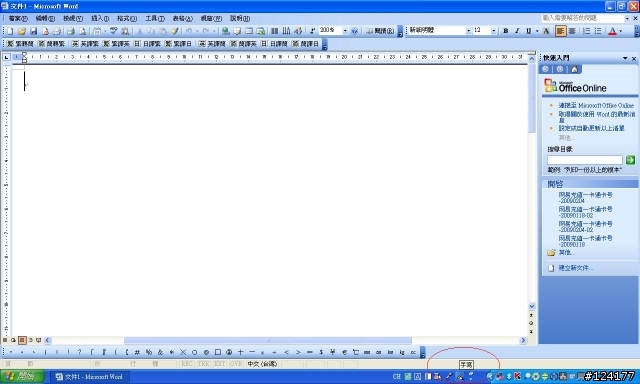Open undo history dropdown arrow
Viewport: 640px width, 384px height.
pos(197,31)
